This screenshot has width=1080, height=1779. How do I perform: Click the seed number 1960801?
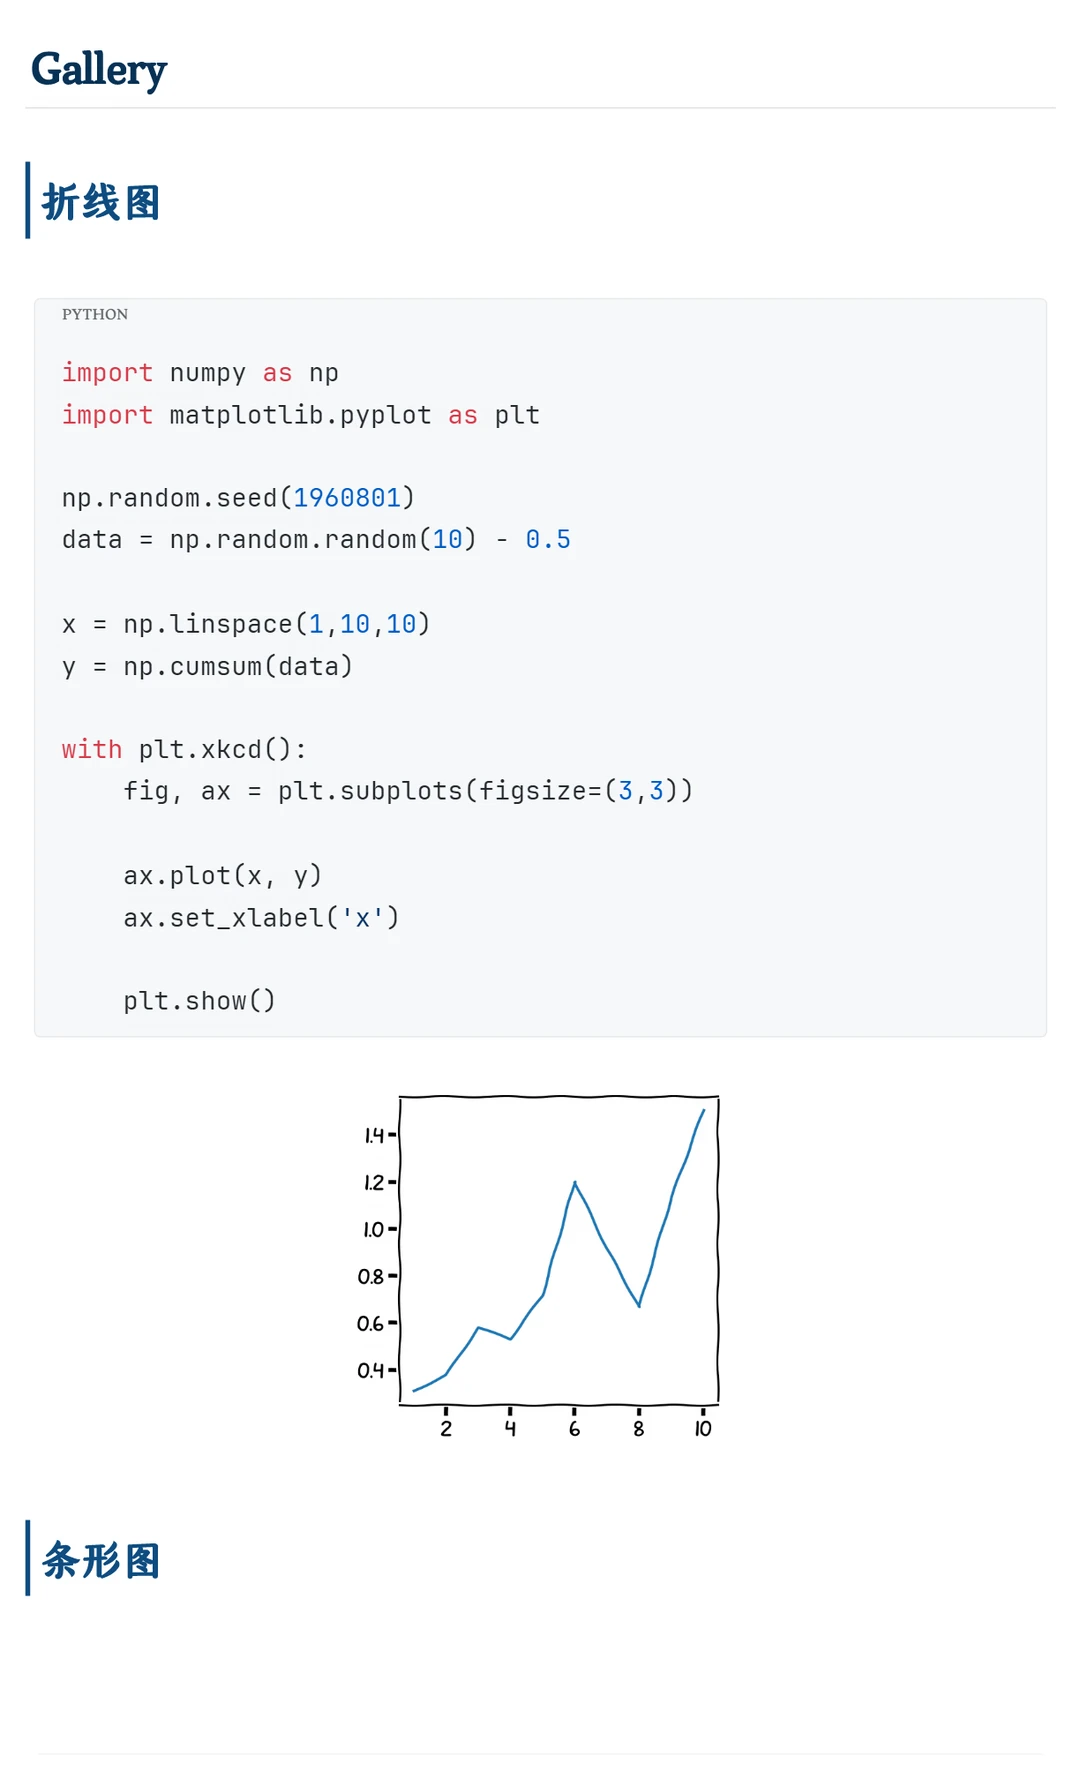tap(347, 498)
